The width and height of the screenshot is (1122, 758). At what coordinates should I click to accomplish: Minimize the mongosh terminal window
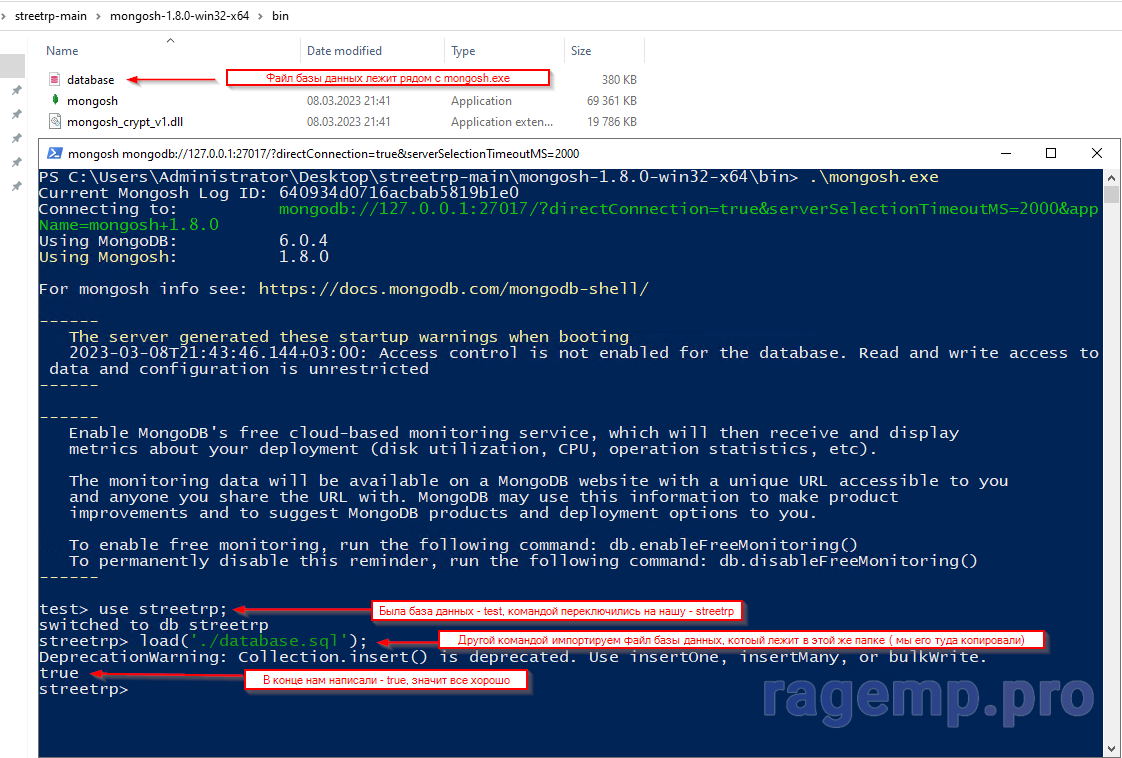click(x=1006, y=153)
